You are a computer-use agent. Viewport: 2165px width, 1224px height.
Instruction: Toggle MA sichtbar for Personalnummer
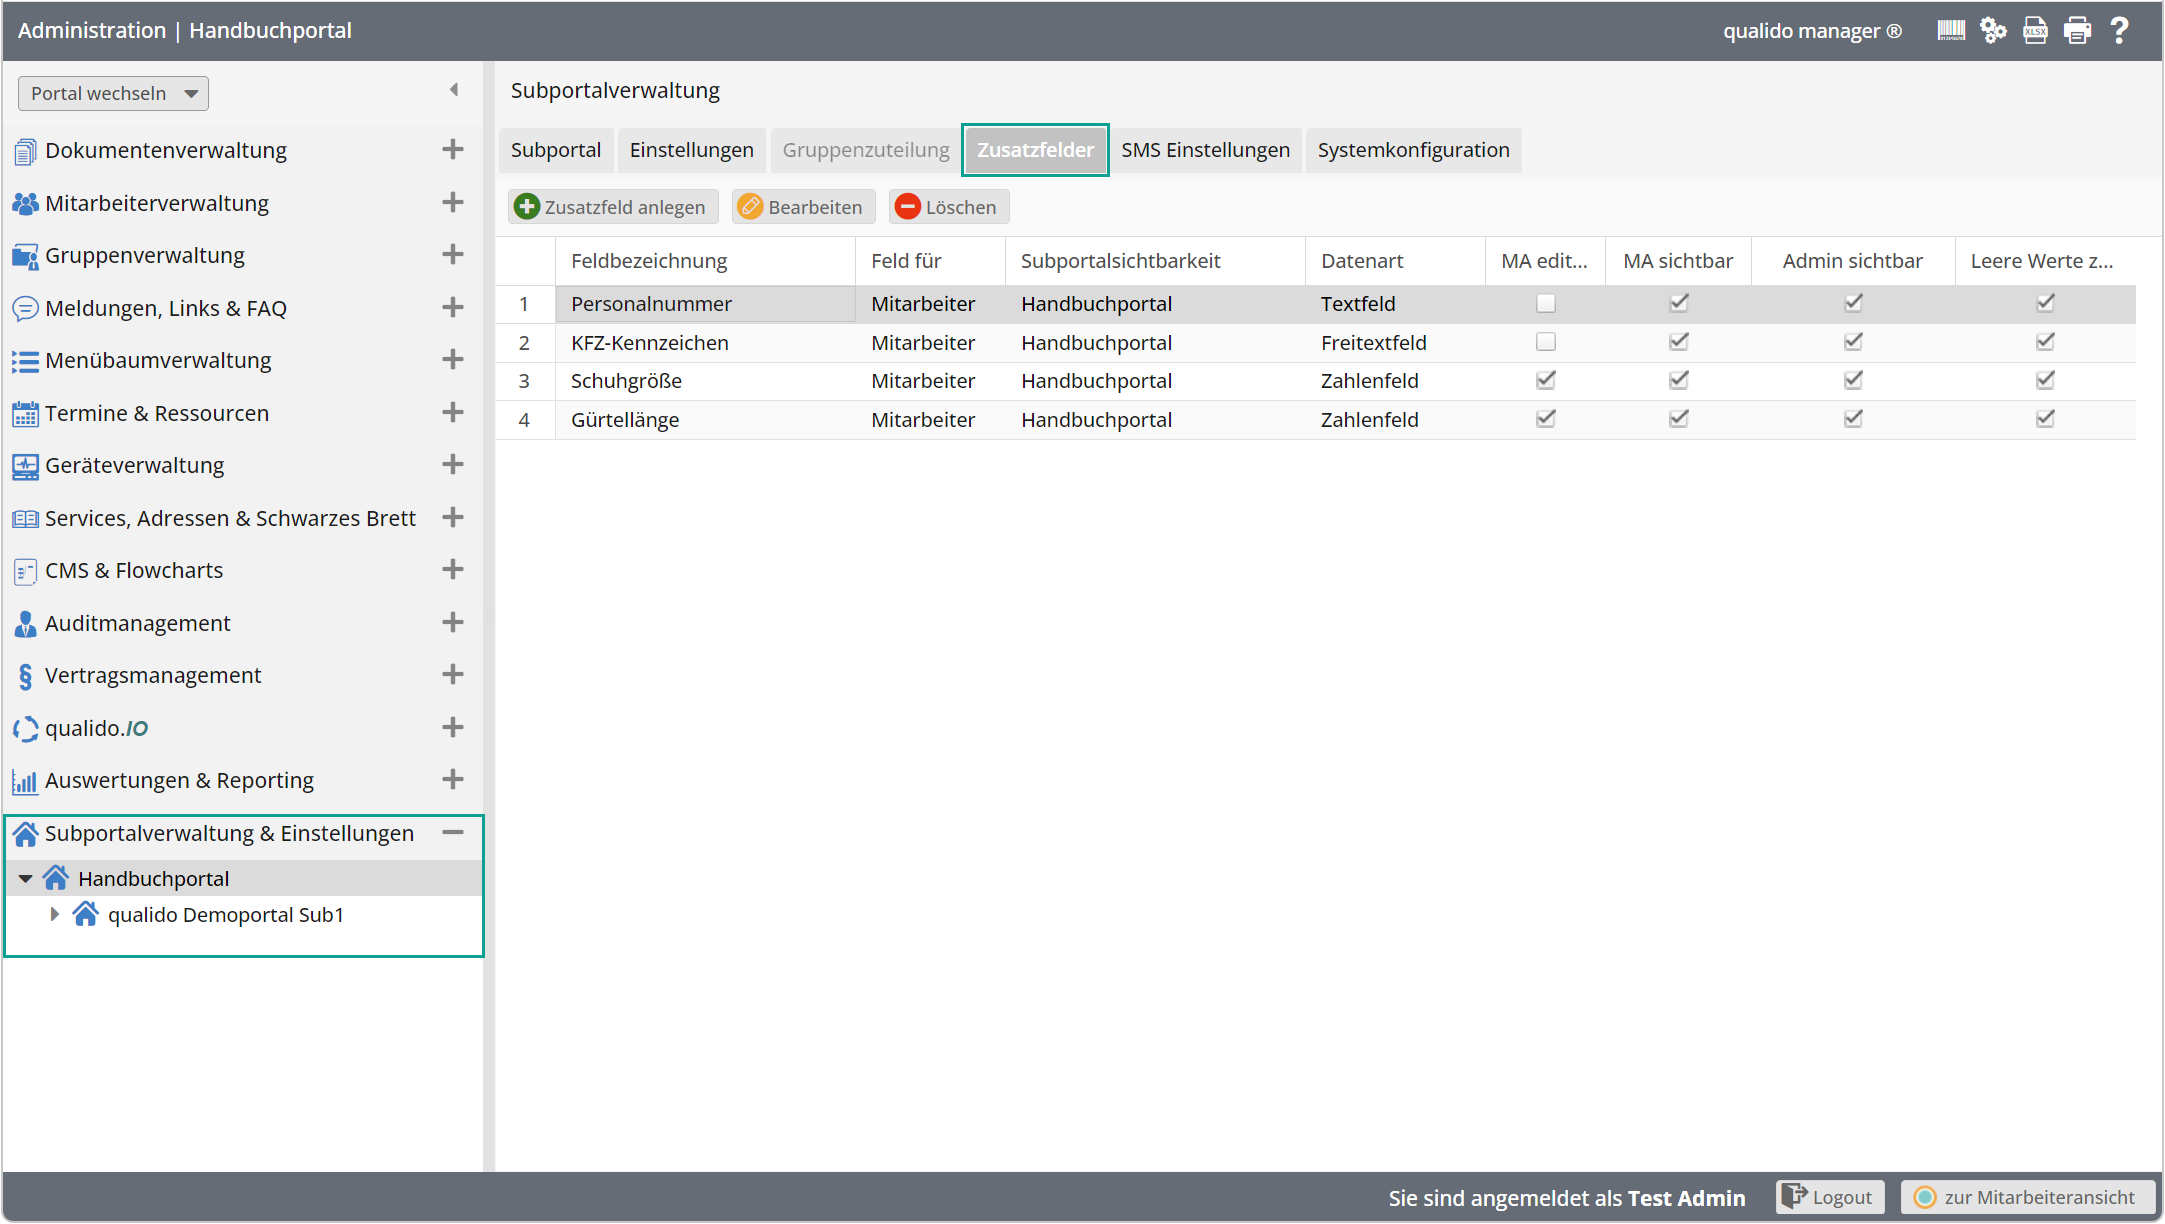pos(1679,303)
